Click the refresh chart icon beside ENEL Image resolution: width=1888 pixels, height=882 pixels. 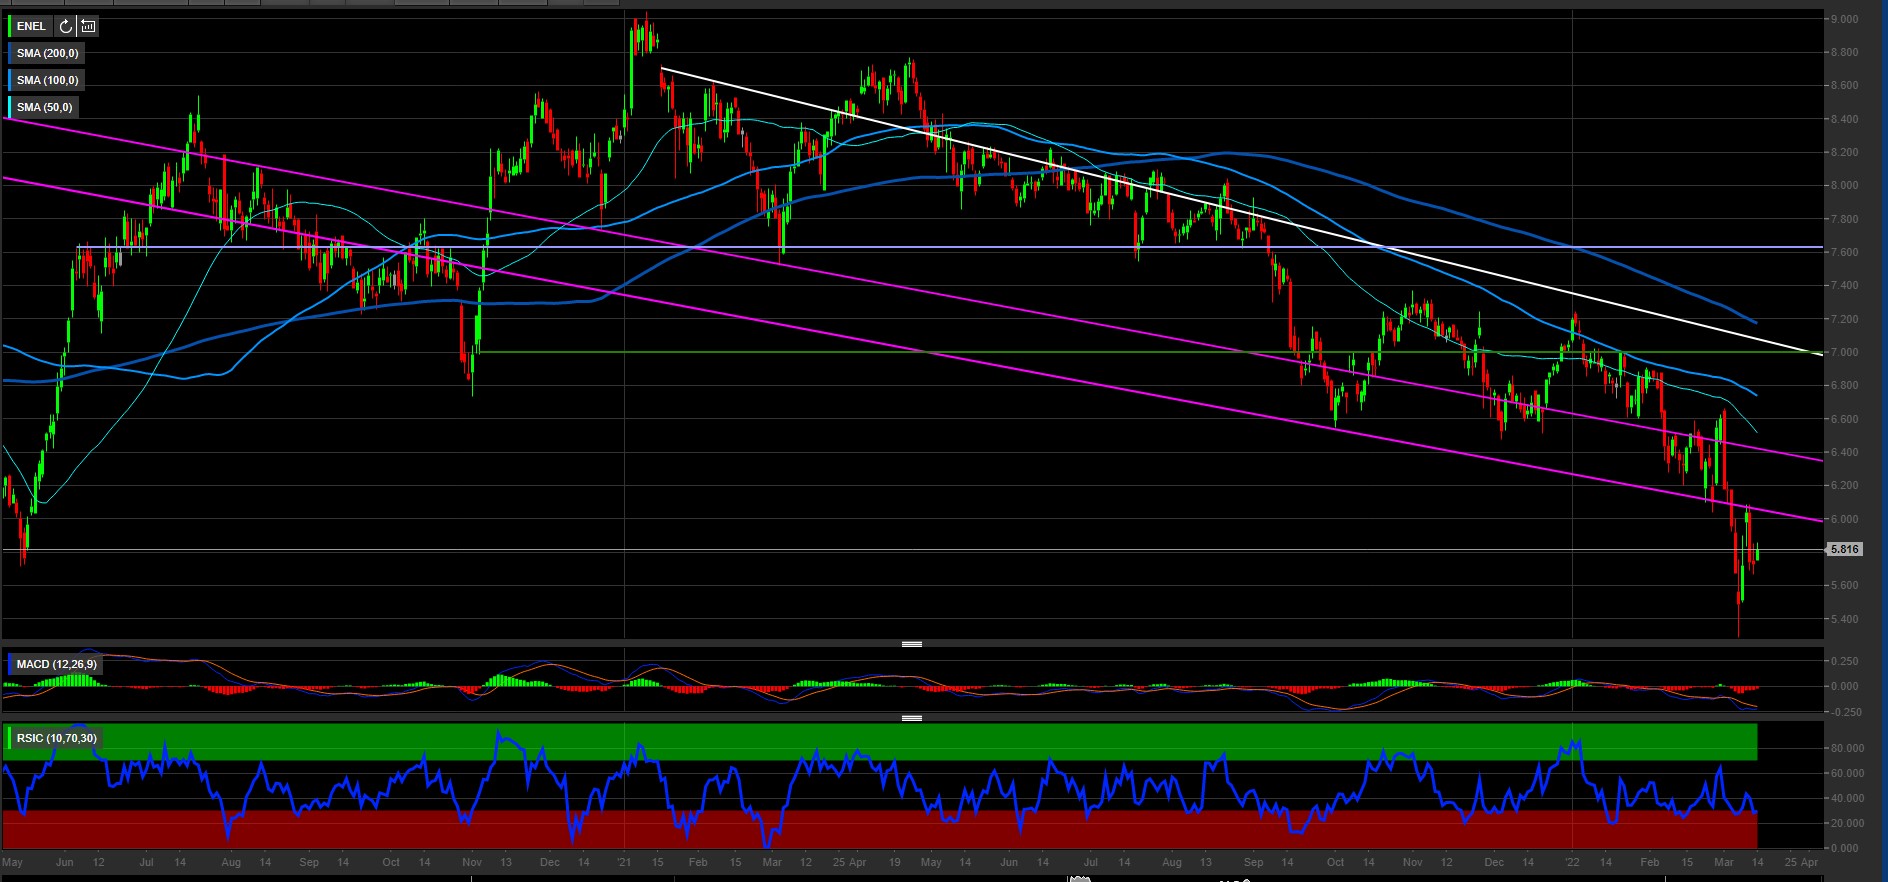[x=66, y=26]
